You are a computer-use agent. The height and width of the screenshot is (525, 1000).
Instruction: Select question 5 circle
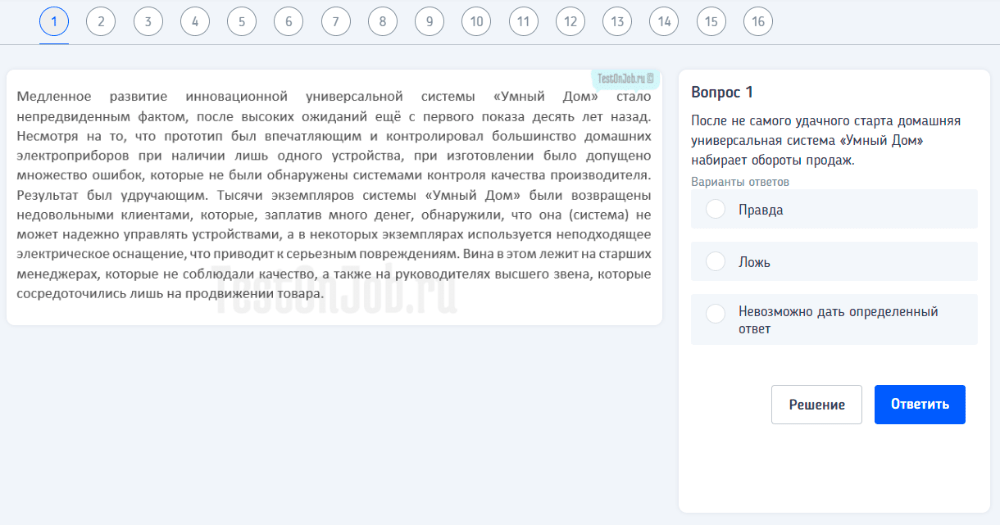(x=242, y=22)
